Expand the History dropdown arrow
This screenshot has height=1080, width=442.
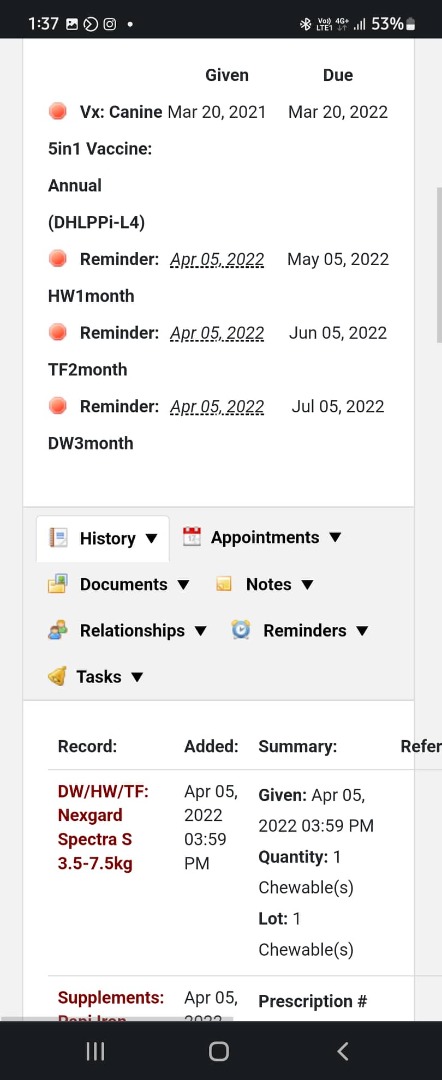pyautogui.click(x=151, y=539)
